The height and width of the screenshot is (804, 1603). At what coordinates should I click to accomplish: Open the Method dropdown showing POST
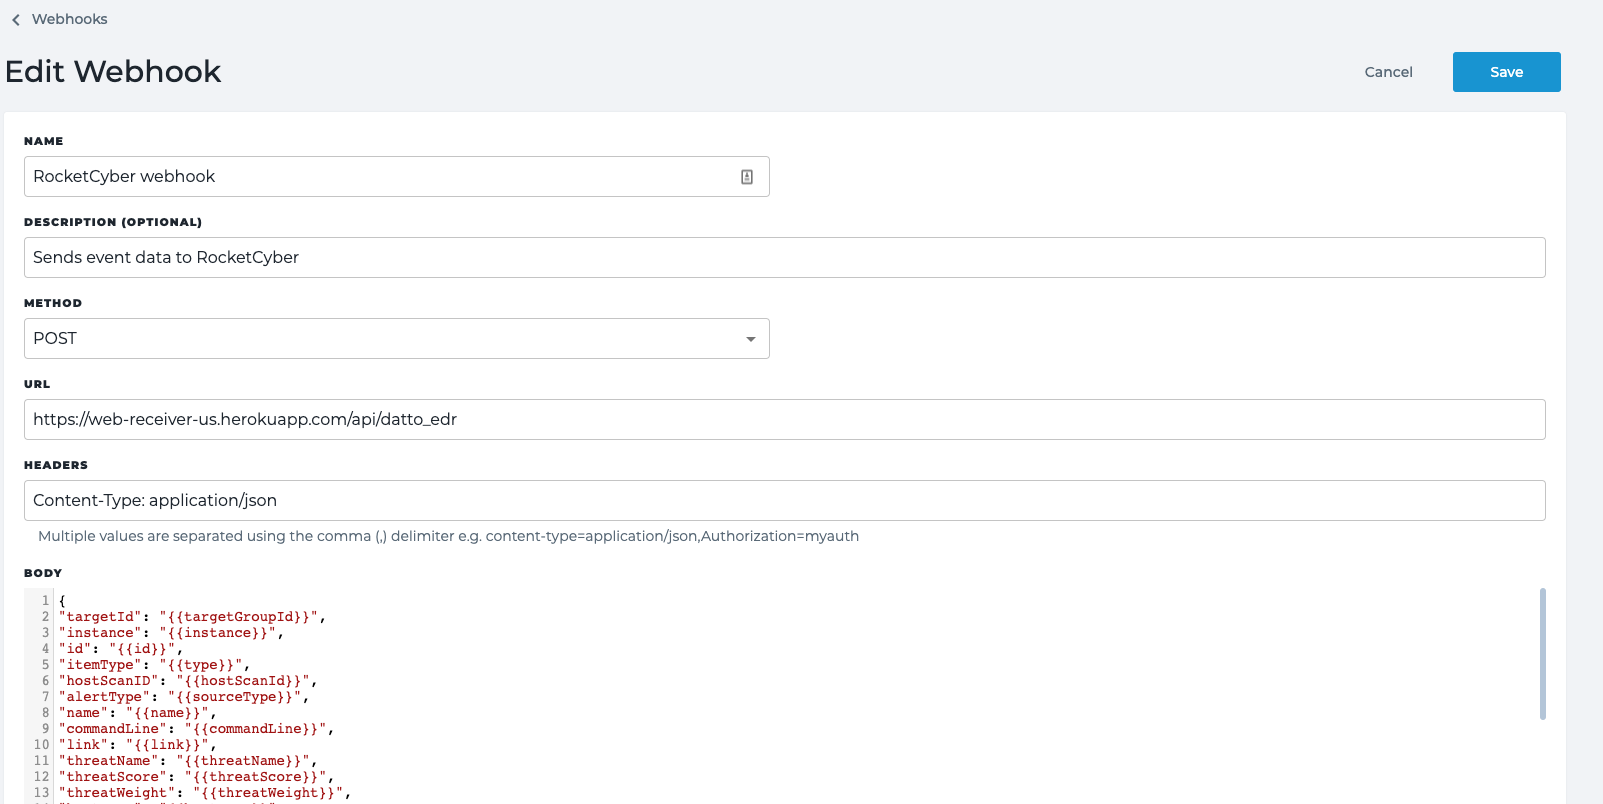(396, 339)
